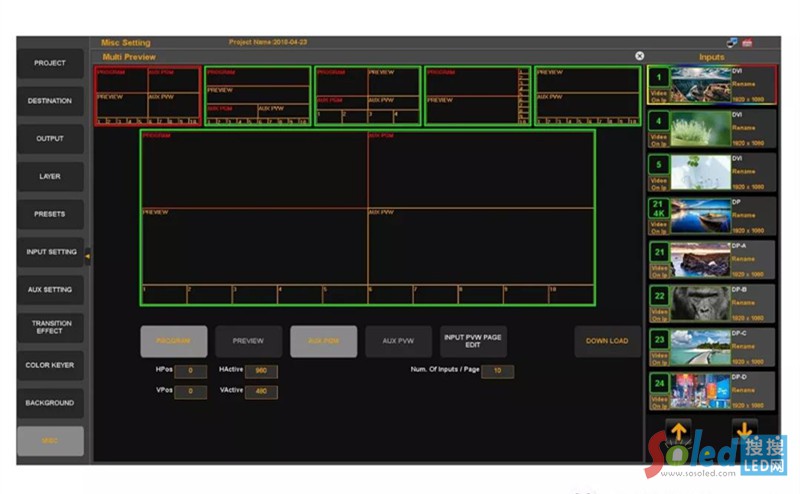Open the INPUT SETTING section
This screenshot has width=800, height=494.
pos(50,252)
